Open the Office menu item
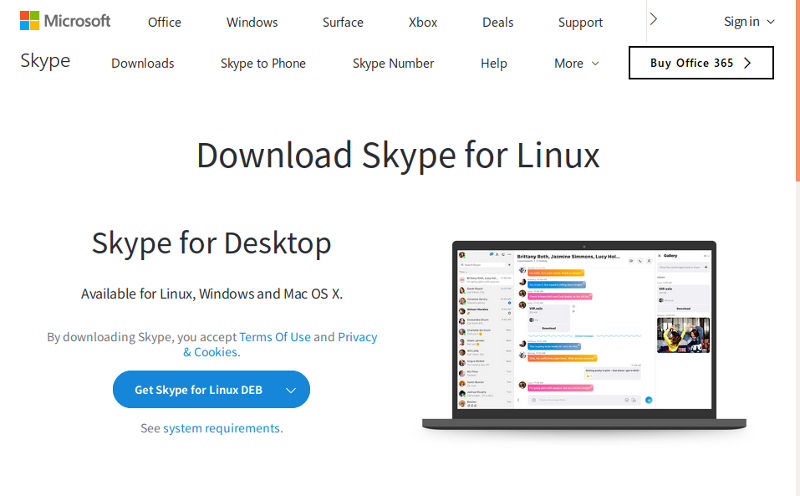 pos(164,22)
